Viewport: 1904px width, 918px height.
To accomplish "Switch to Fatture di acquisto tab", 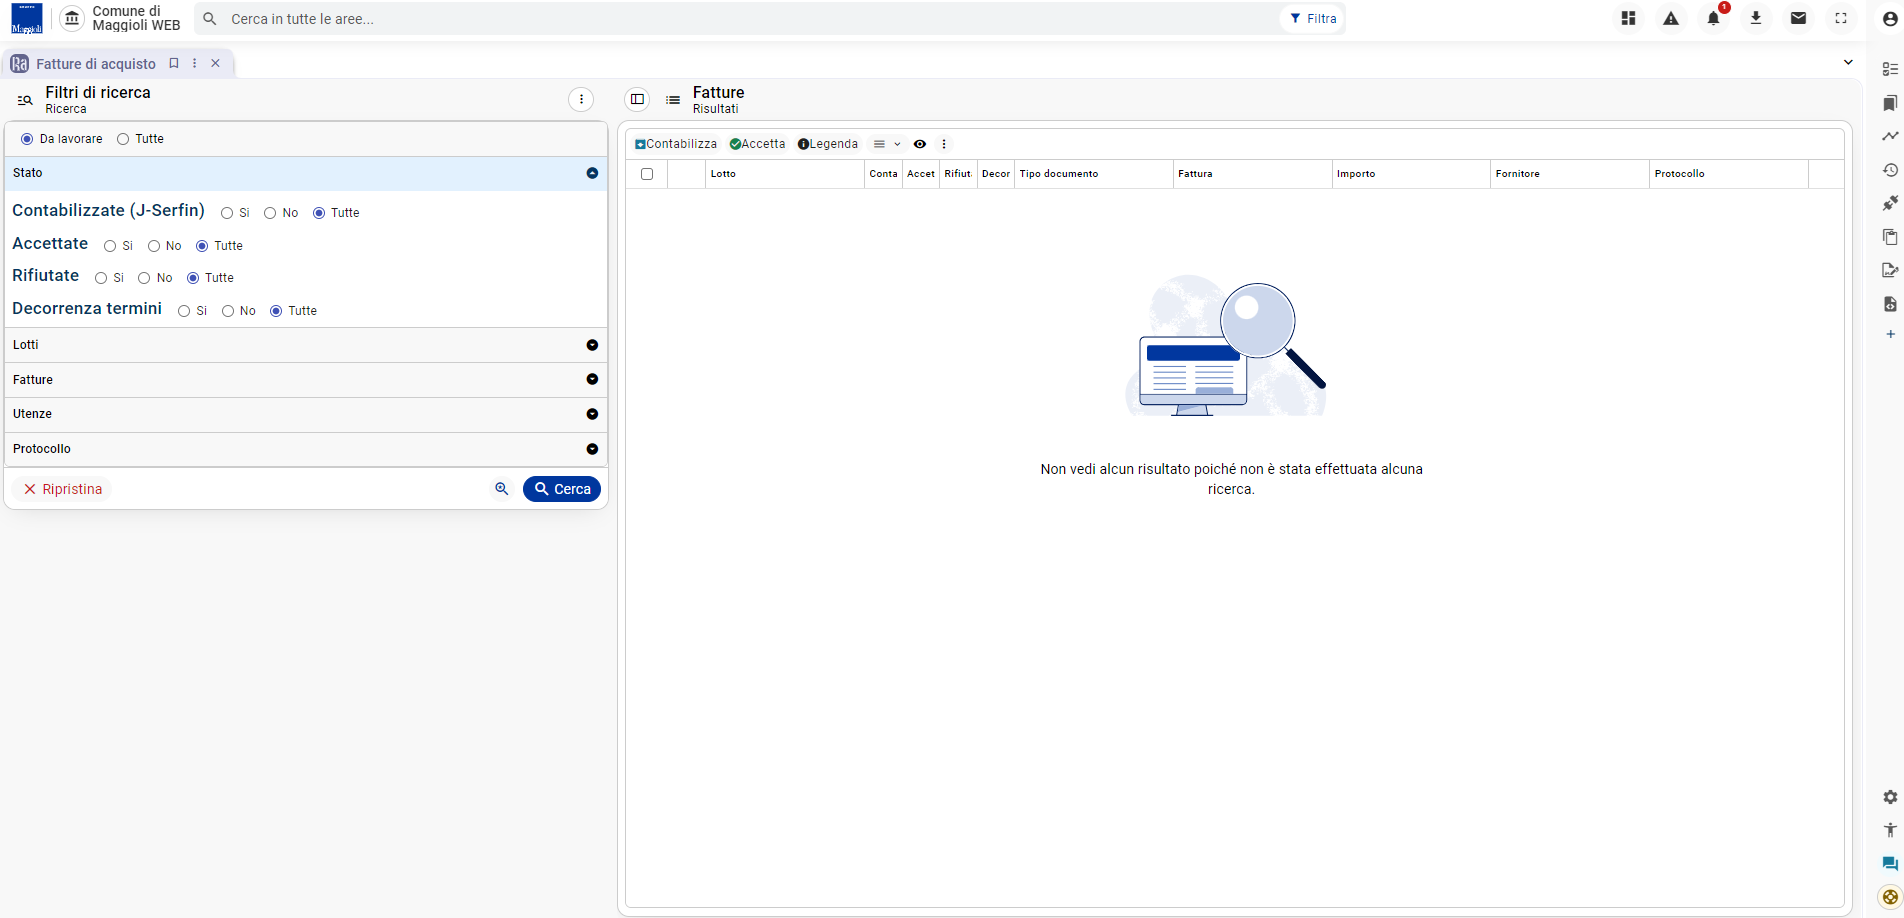I will coord(96,64).
